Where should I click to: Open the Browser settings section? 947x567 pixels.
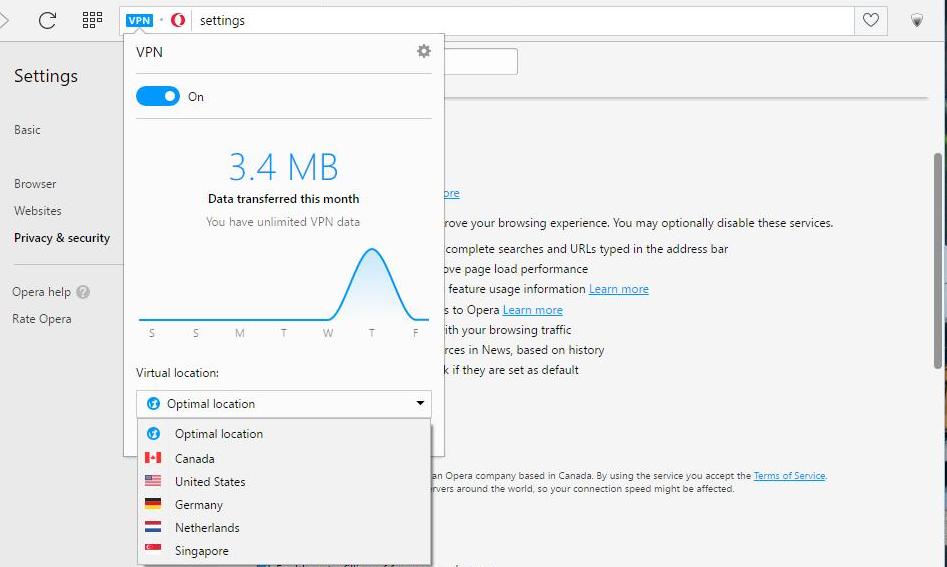pos(35,184)
